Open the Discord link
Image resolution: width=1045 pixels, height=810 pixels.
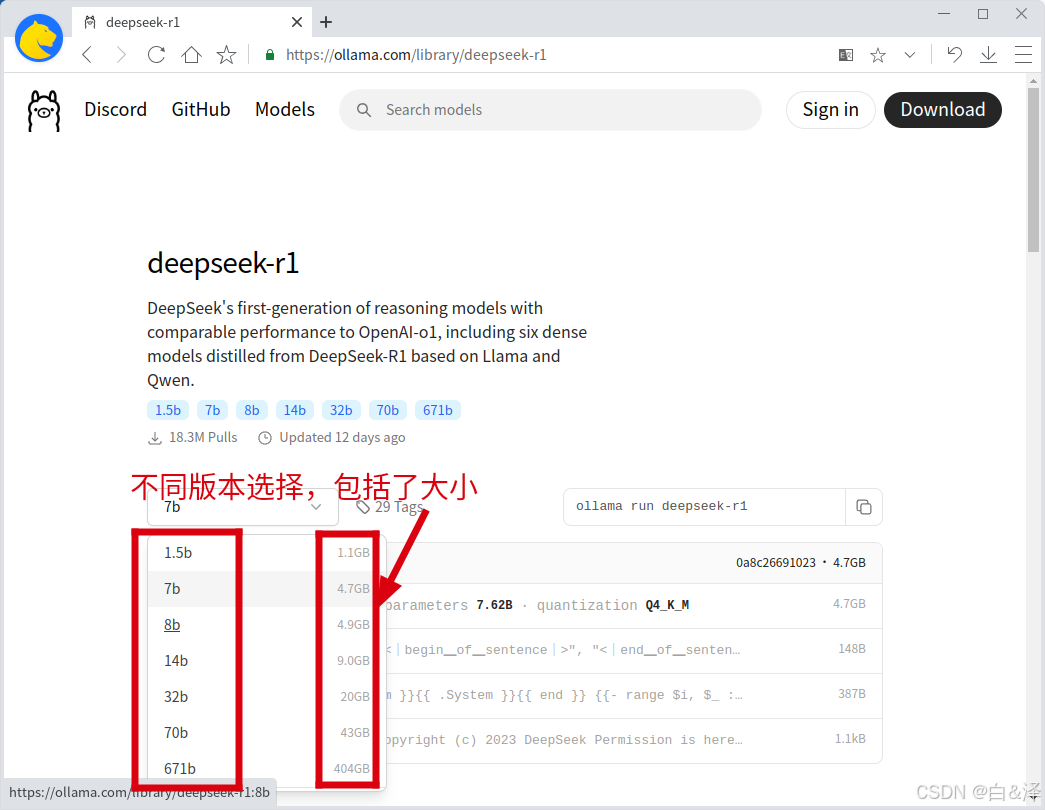tap(115, 109)
